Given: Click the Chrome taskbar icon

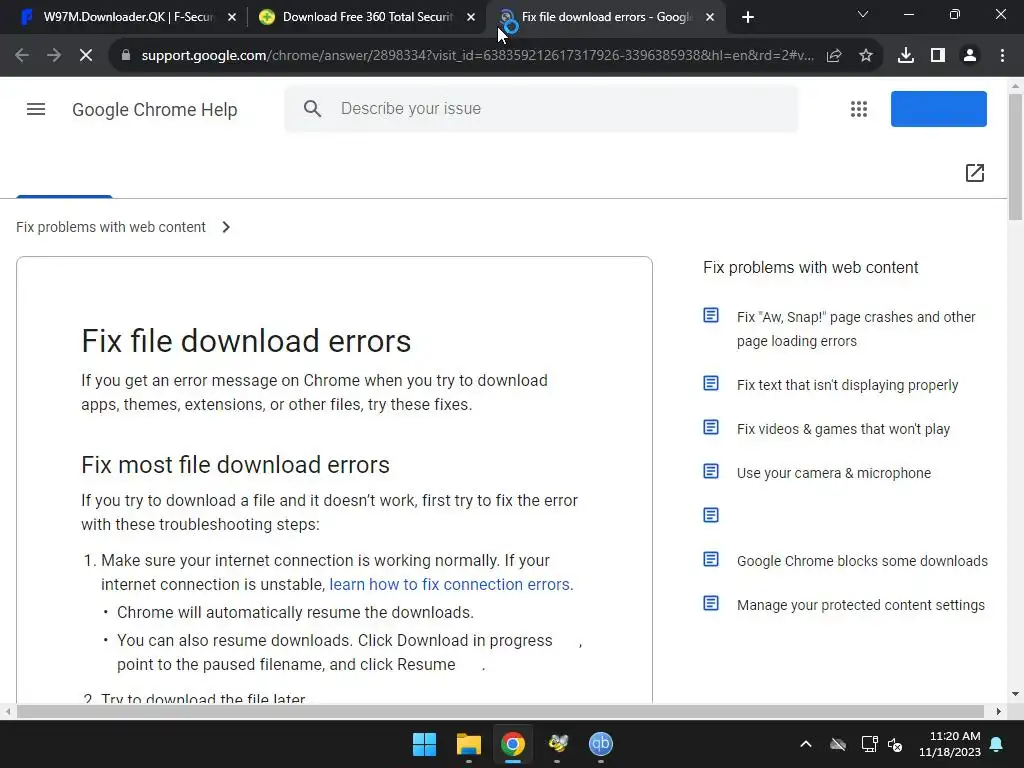Looking at the screenshot, I should (513, 744).
